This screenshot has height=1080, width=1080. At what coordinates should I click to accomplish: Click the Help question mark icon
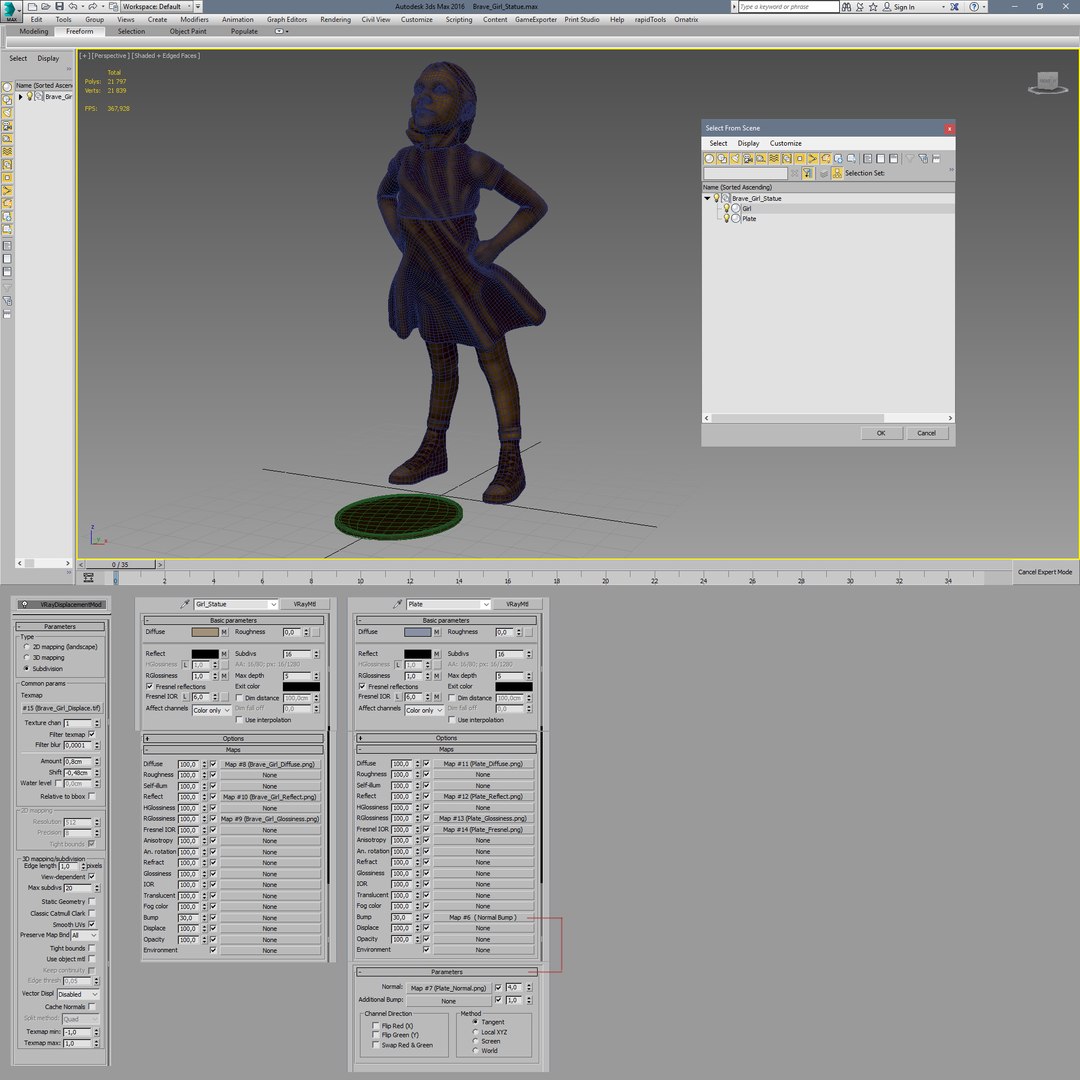pyautogui.click(x=974, y=7)
